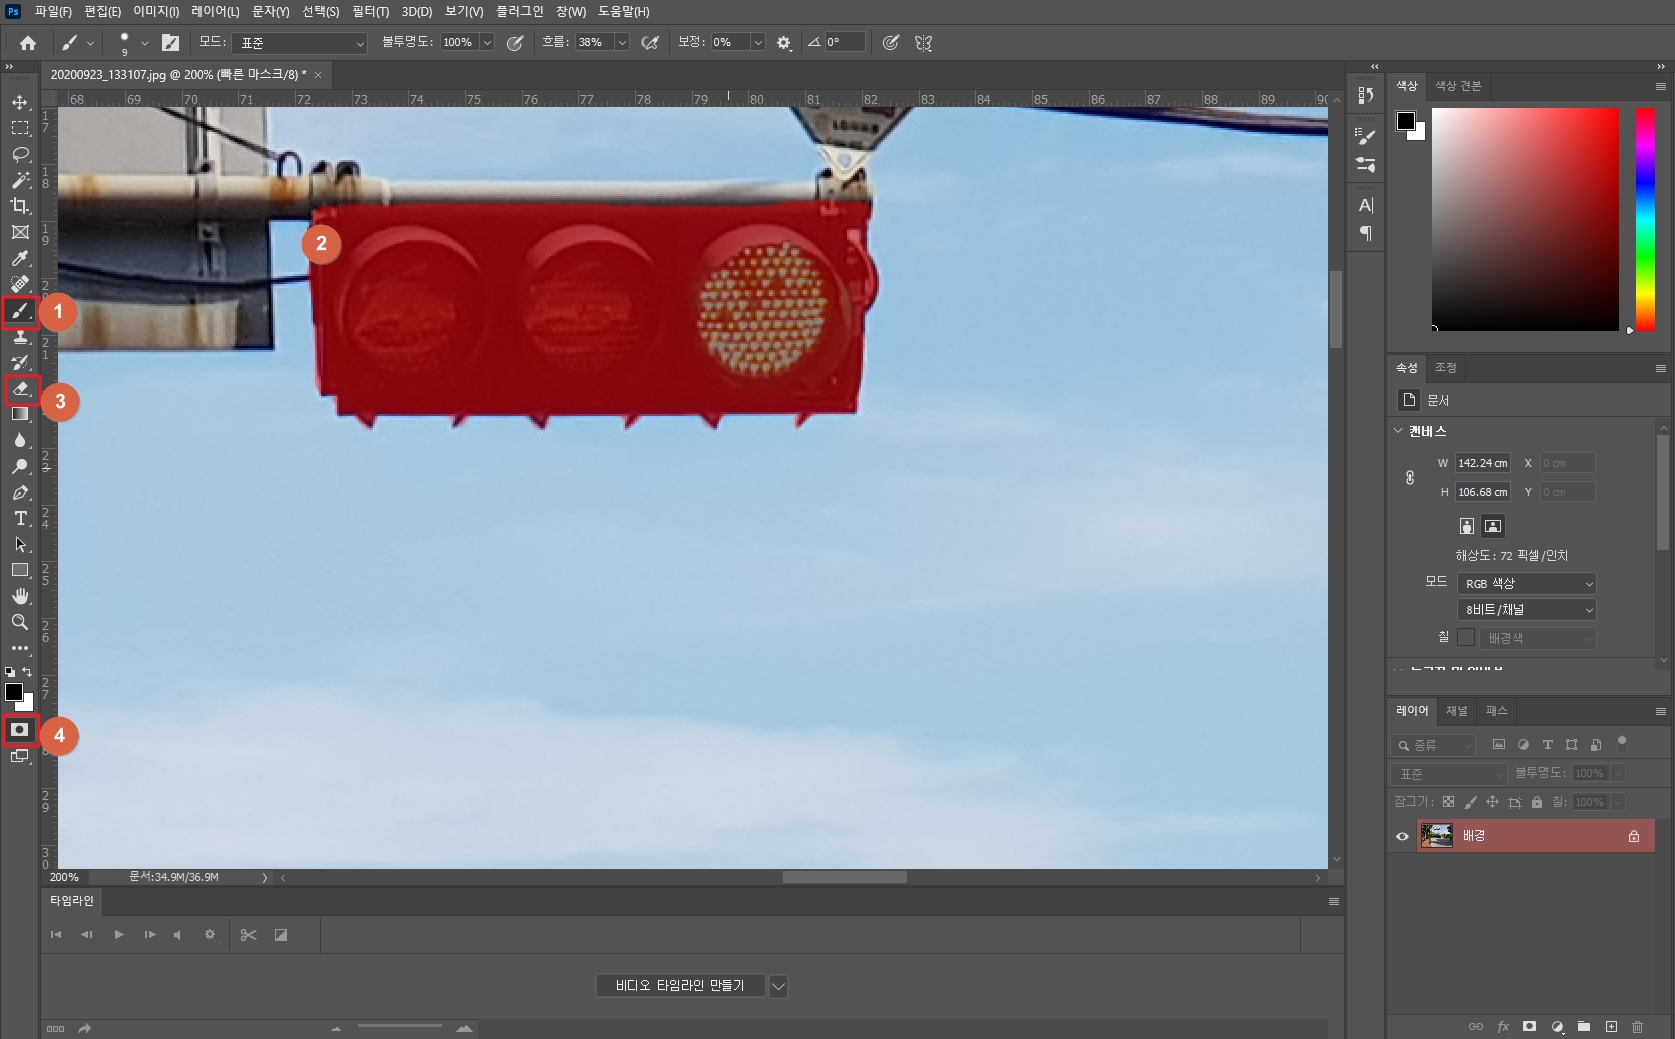Toggle the brush settings panel button
1675x1039 pixels.
171,43
